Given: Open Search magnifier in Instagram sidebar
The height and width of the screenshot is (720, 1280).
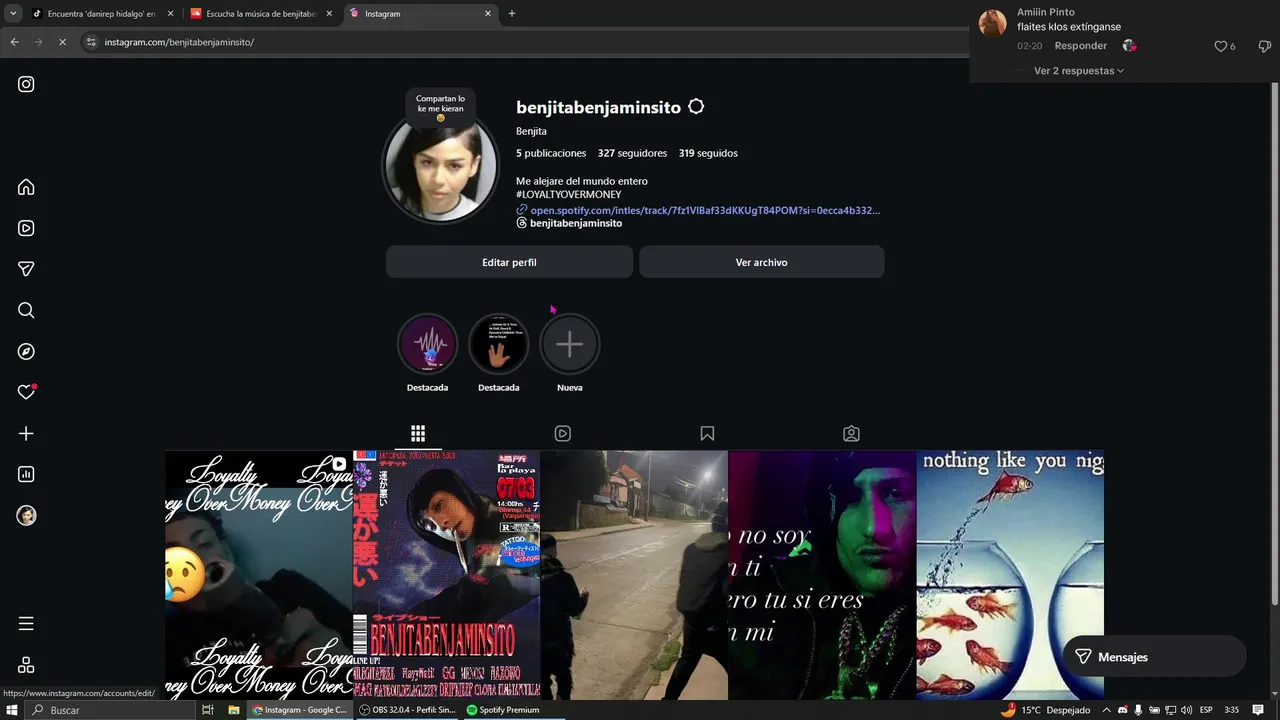Looking at the screenshot, I should 26,310.
